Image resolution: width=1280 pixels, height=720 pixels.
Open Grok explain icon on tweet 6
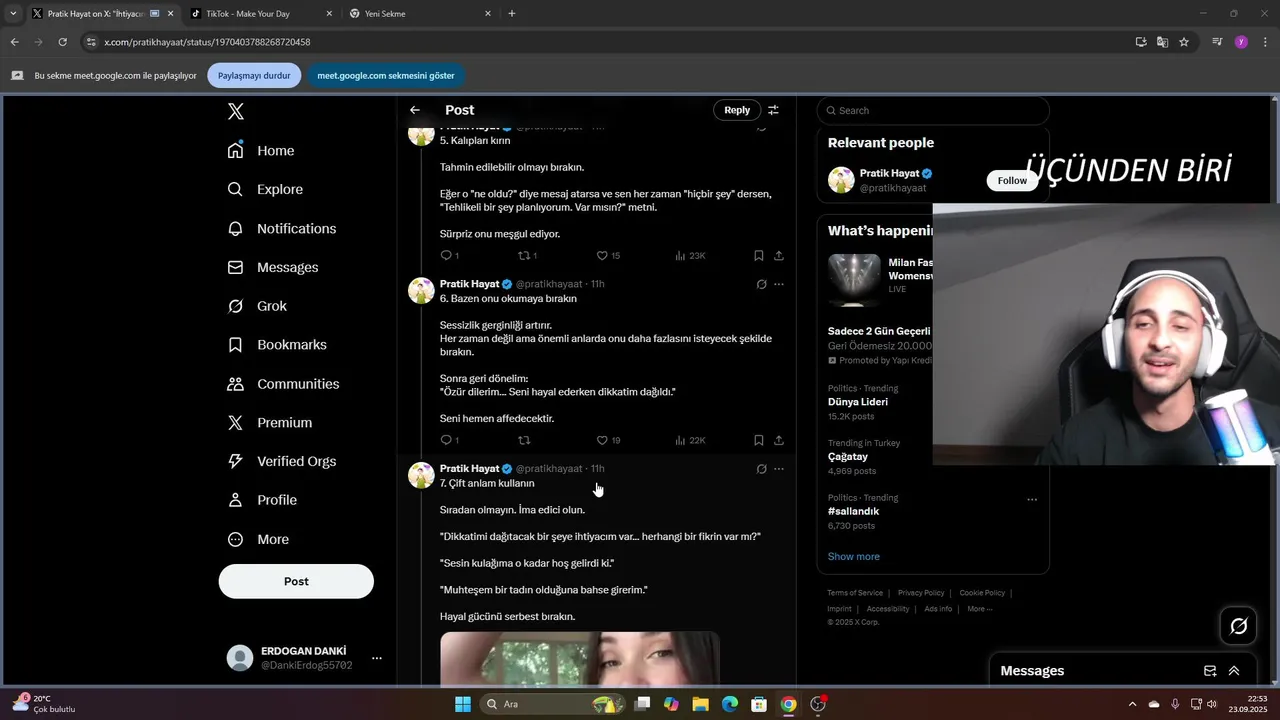point(761,284)
